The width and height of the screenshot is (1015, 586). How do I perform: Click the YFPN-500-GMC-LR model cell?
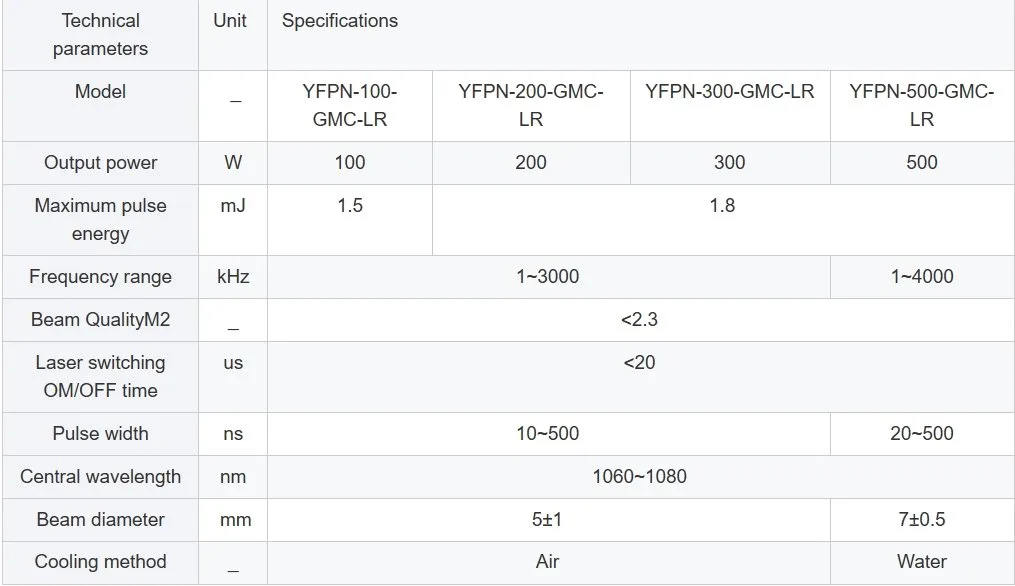pos(922,106)
